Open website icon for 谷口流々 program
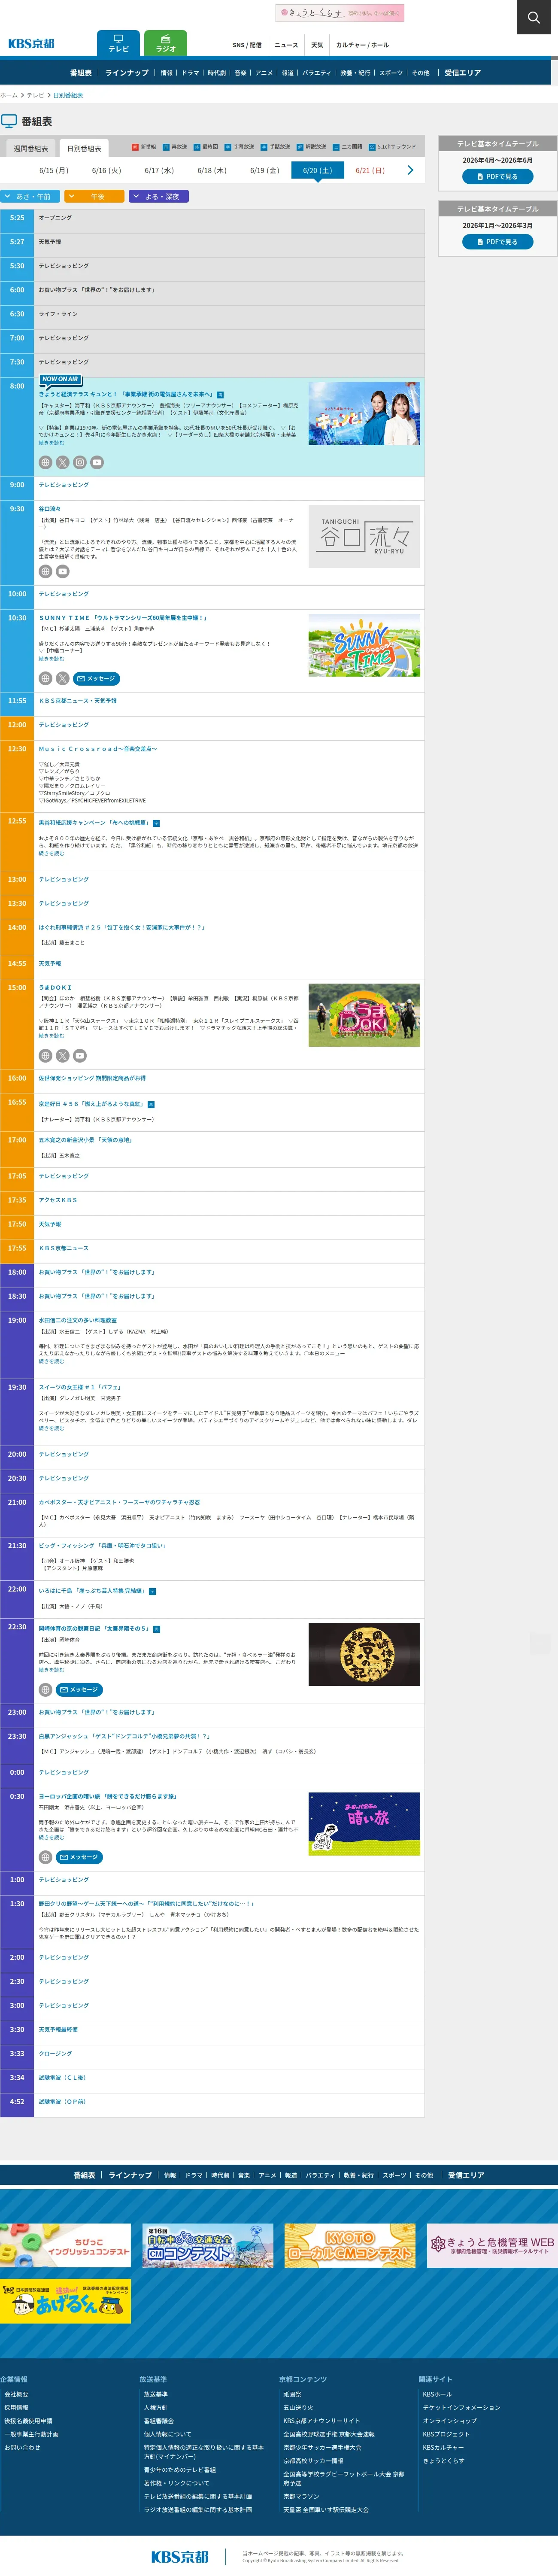The image size is (558, 2576). pyautogui.click(x=45, y=572)
